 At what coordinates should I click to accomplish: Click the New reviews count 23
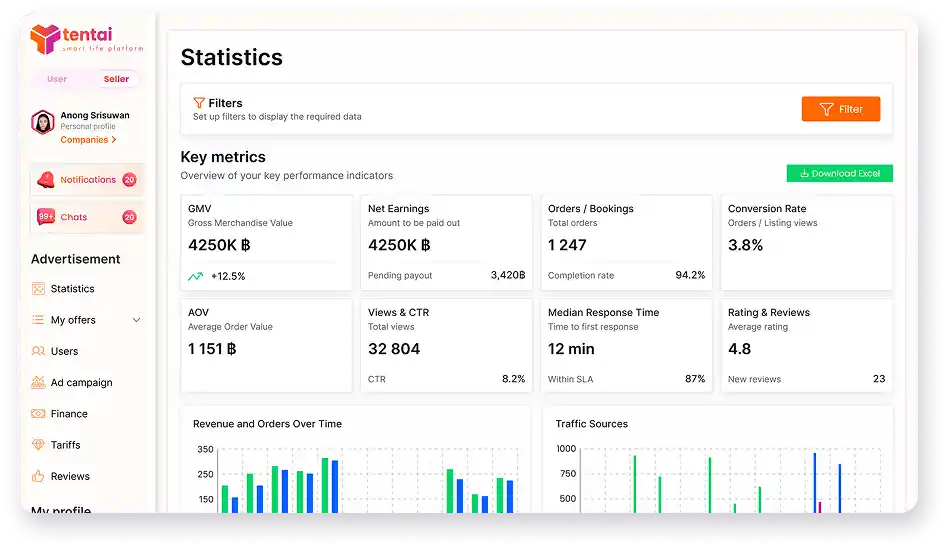(879, 379)
